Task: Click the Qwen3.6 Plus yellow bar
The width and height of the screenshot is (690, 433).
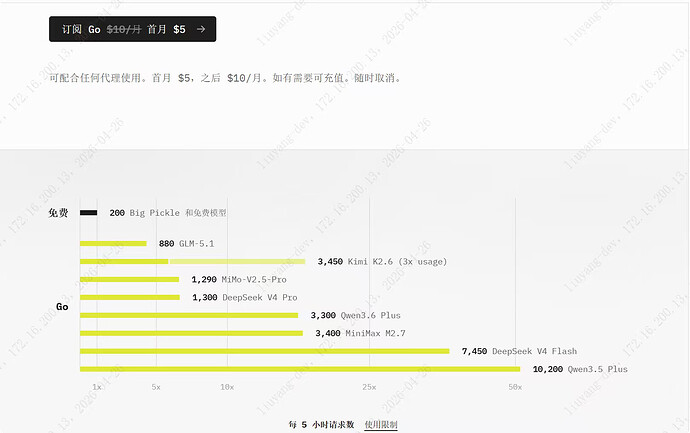Action: (x=189, y=315)
